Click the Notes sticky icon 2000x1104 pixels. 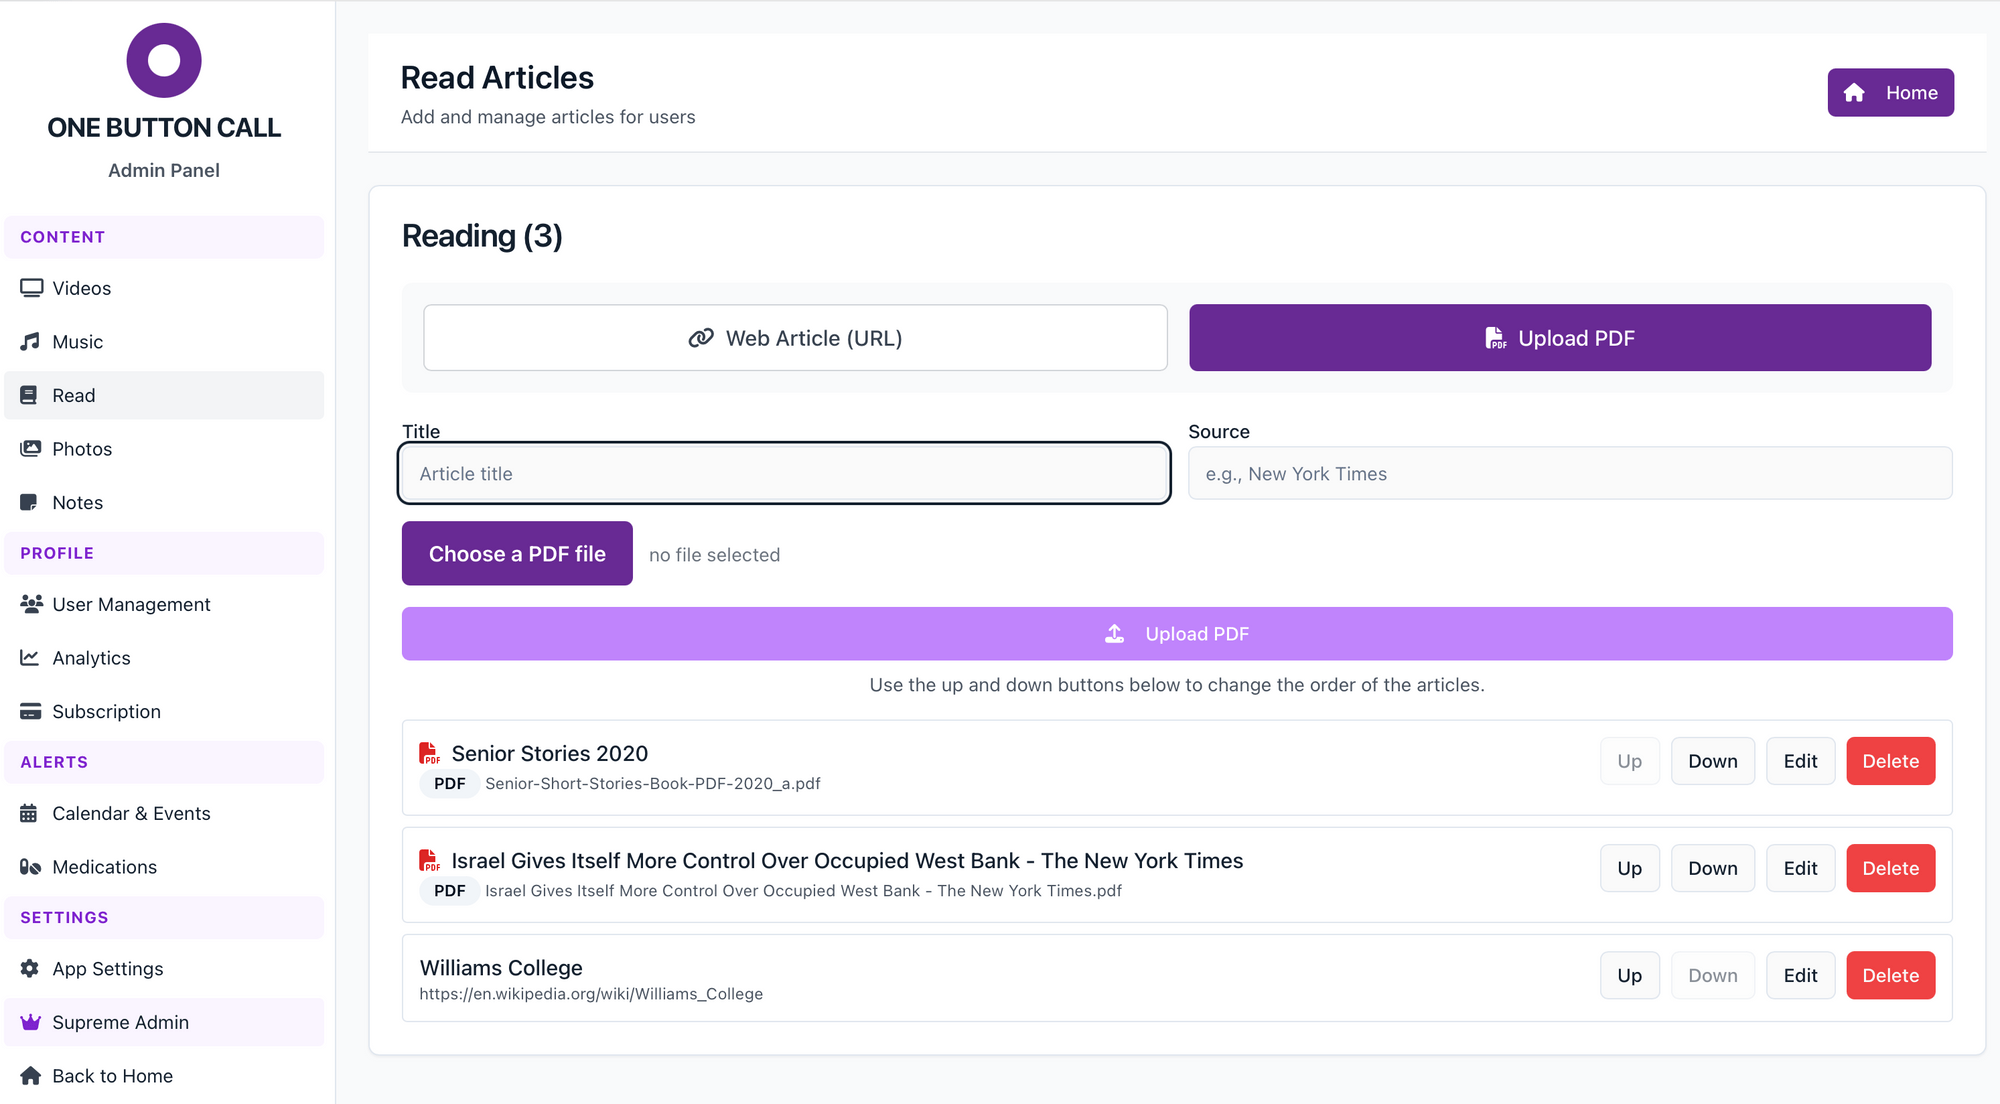pyautogui.click(x=30, y=503)
